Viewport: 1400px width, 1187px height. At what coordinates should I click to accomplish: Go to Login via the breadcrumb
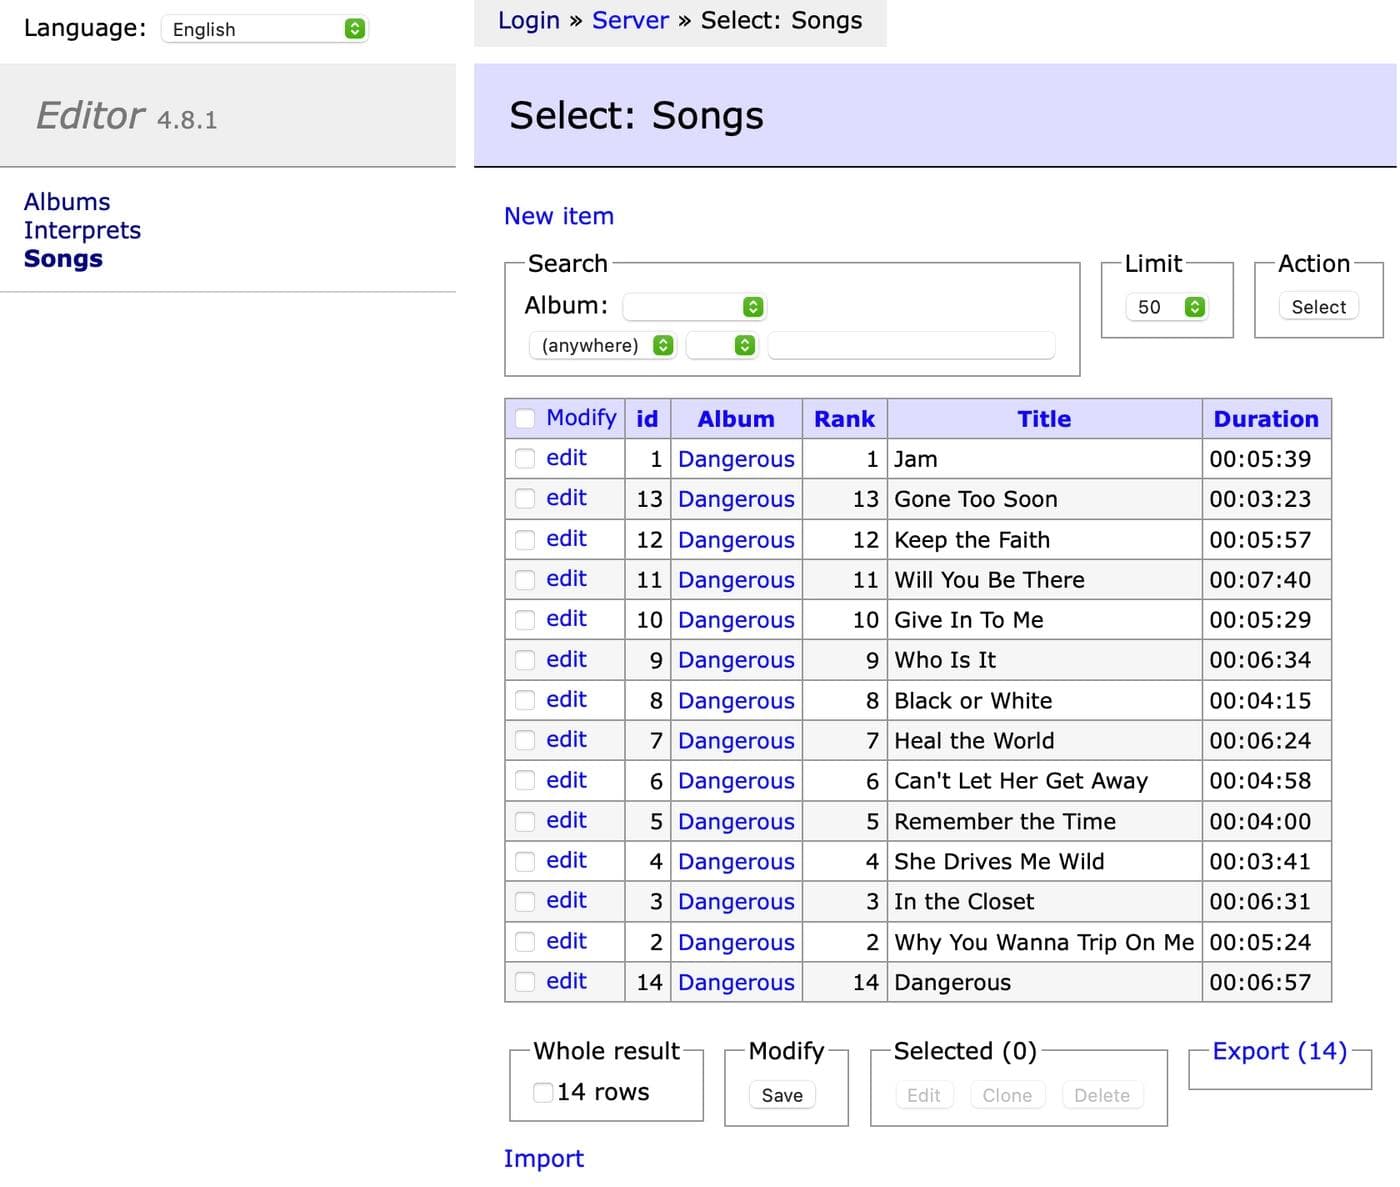click(x=529, y=20)
